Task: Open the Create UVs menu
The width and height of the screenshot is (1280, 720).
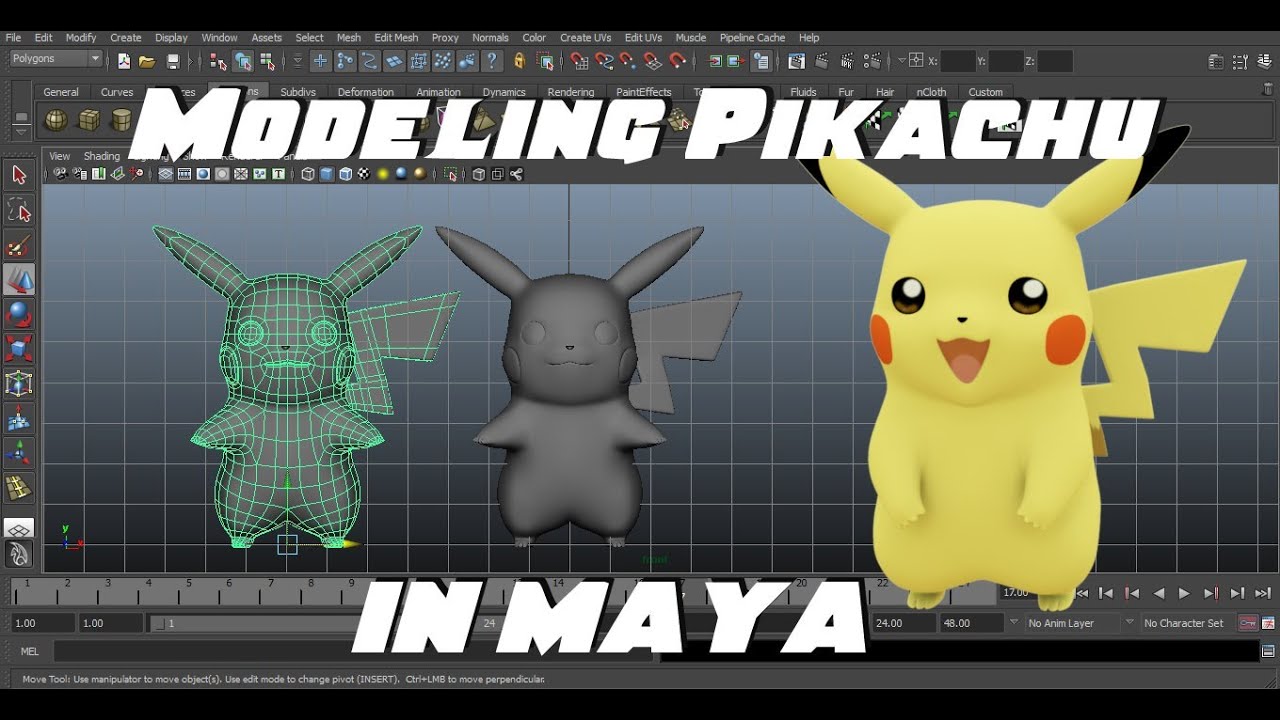Action: coord(585,38)
